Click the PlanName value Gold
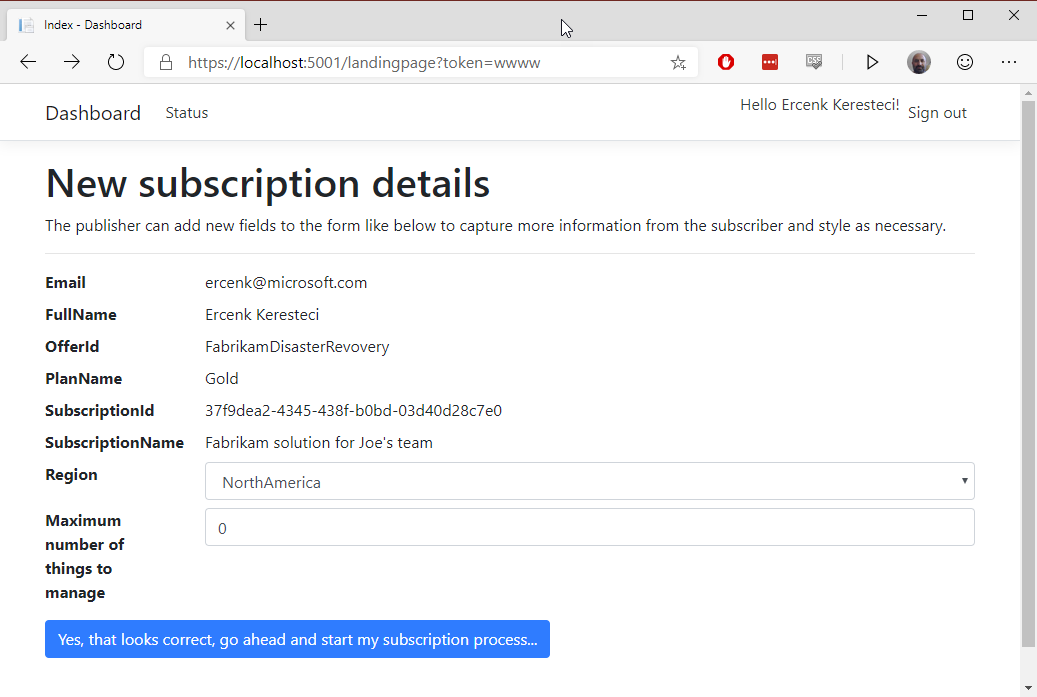Image resolution: width=1037 pixels, height=697 pixels. [222, 379]
